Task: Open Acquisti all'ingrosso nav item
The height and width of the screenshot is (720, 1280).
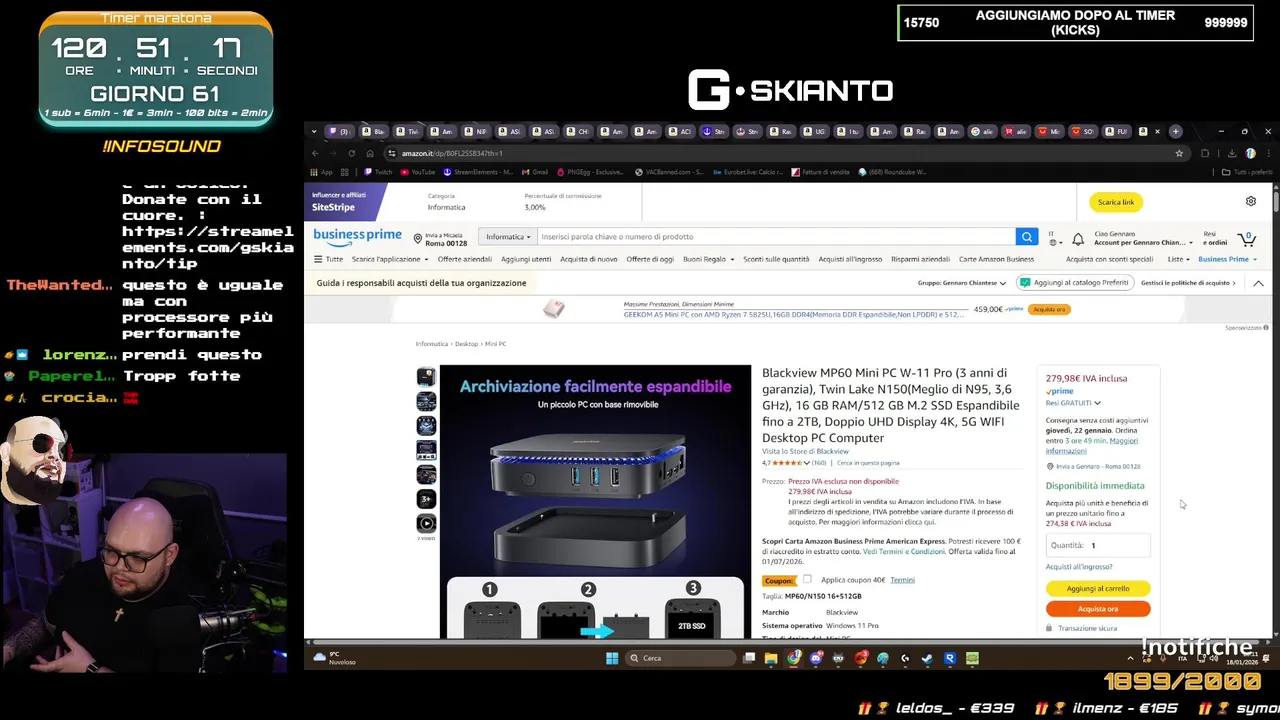Action: pyautogui.click(x=850, y=259)
